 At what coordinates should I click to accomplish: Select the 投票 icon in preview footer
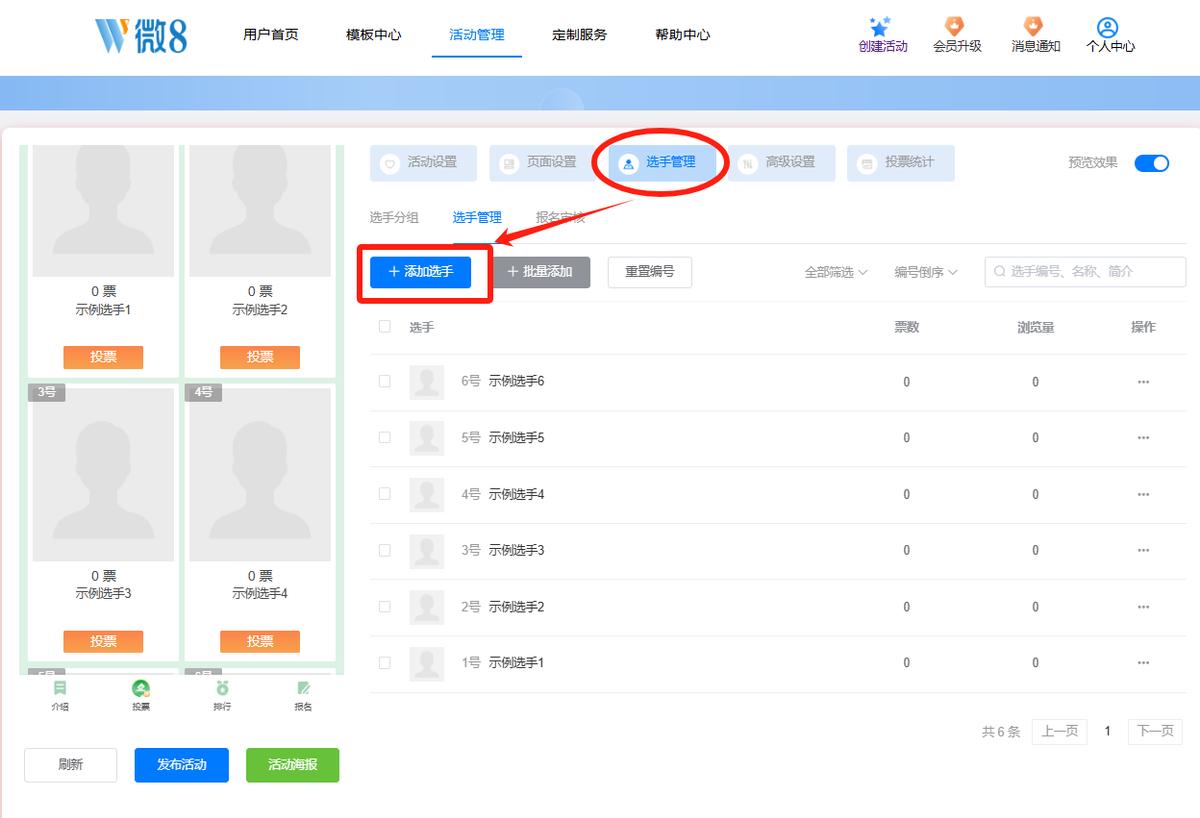coord(141,688)
